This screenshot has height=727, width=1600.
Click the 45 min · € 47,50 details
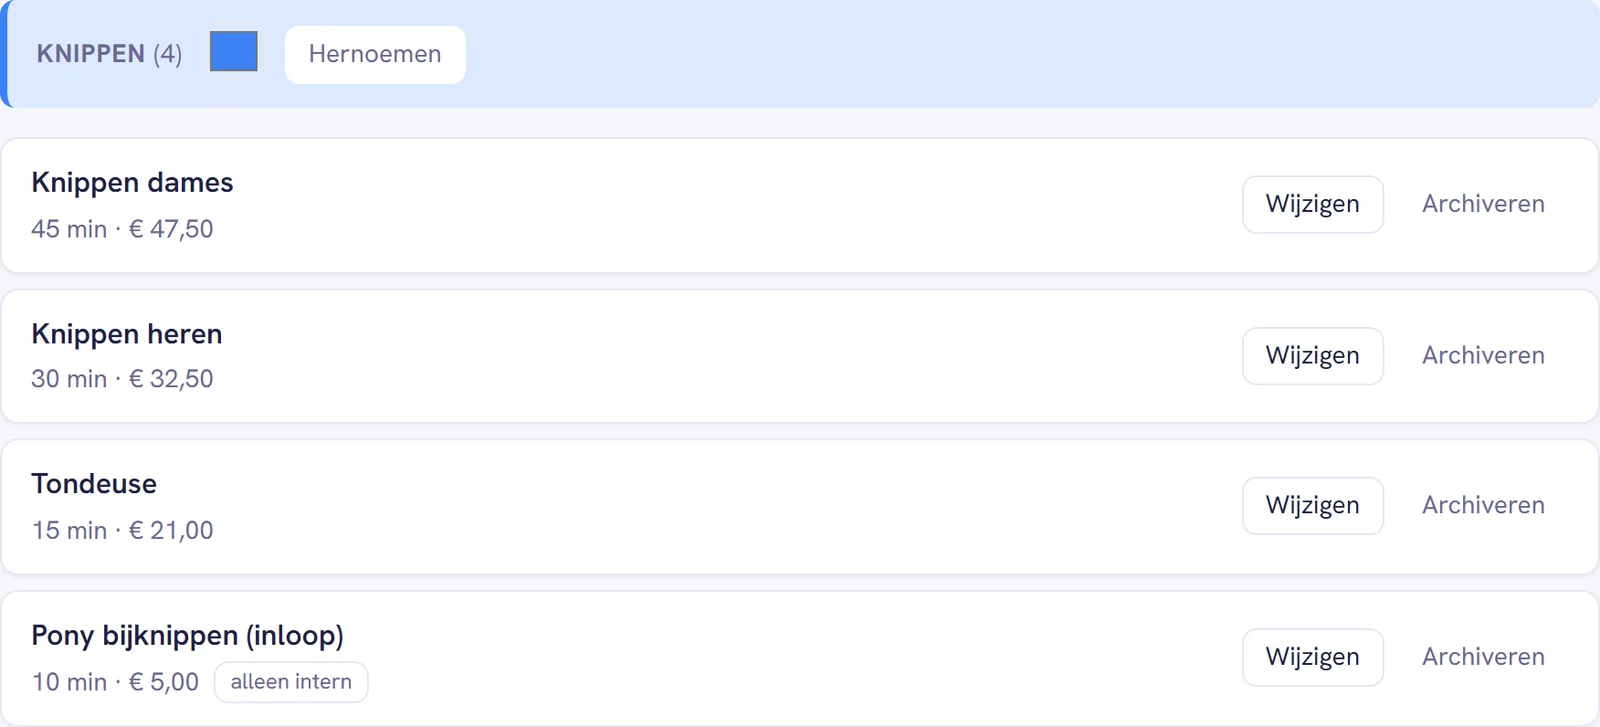(x=122, y=229)
